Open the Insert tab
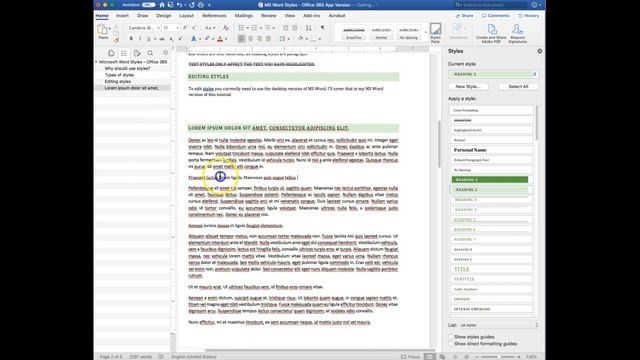Screen dimensions: 640x360 (x=122, y=16)
